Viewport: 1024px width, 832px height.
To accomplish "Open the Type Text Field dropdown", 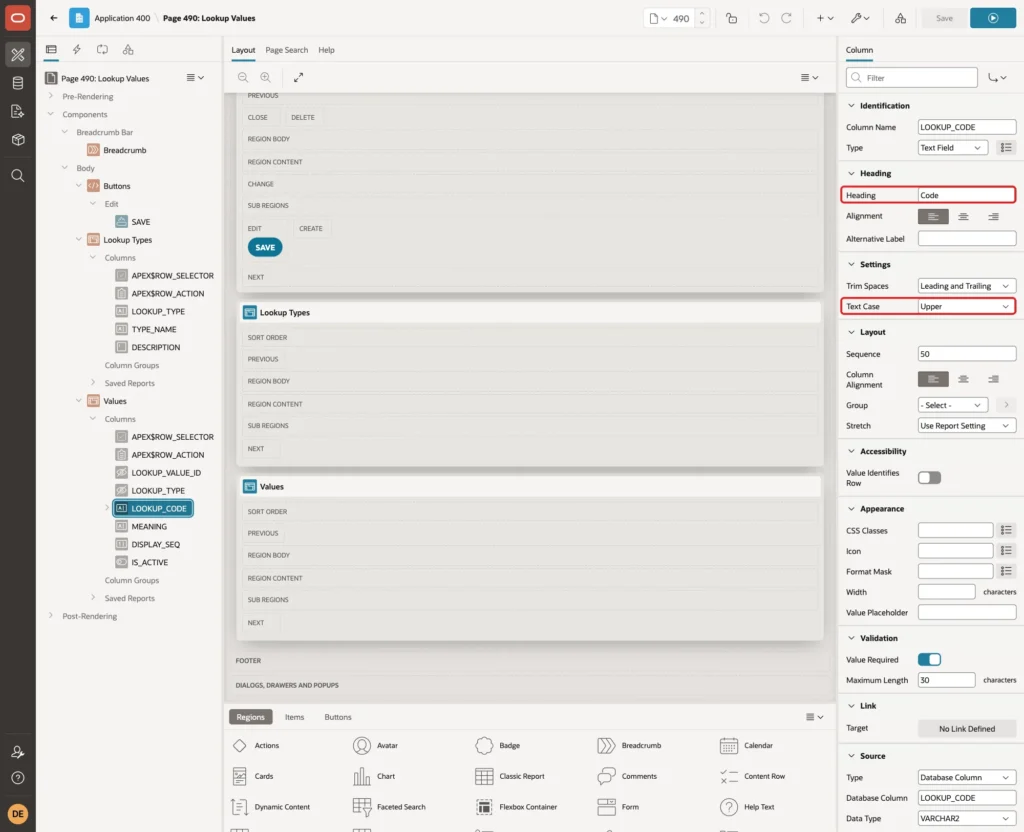I will pos(952,148).
